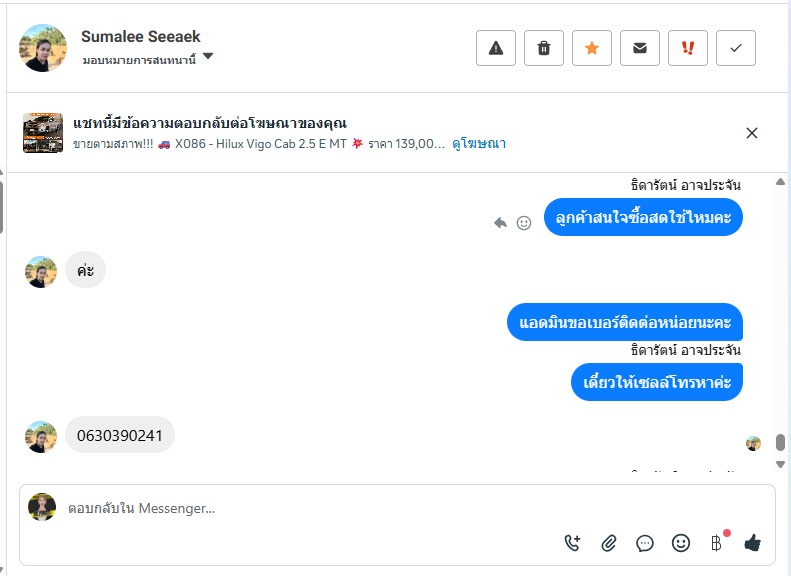Click the reply arrow beside the message

[500, 223]
